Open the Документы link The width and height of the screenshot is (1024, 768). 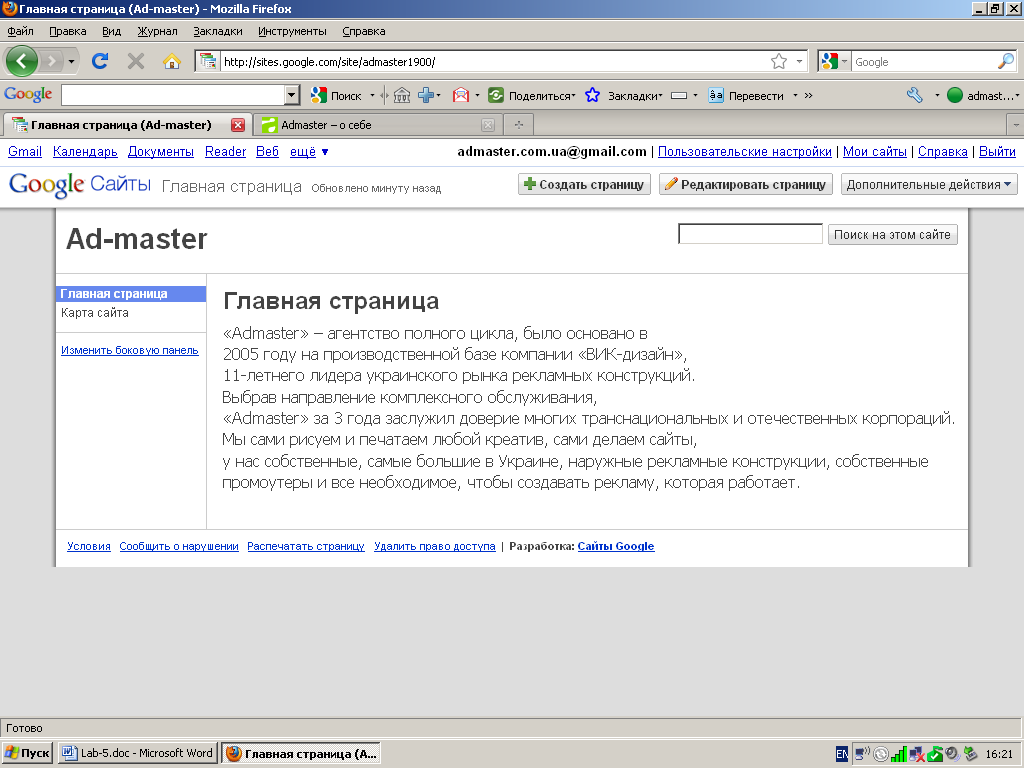click(x=161, y=152)
